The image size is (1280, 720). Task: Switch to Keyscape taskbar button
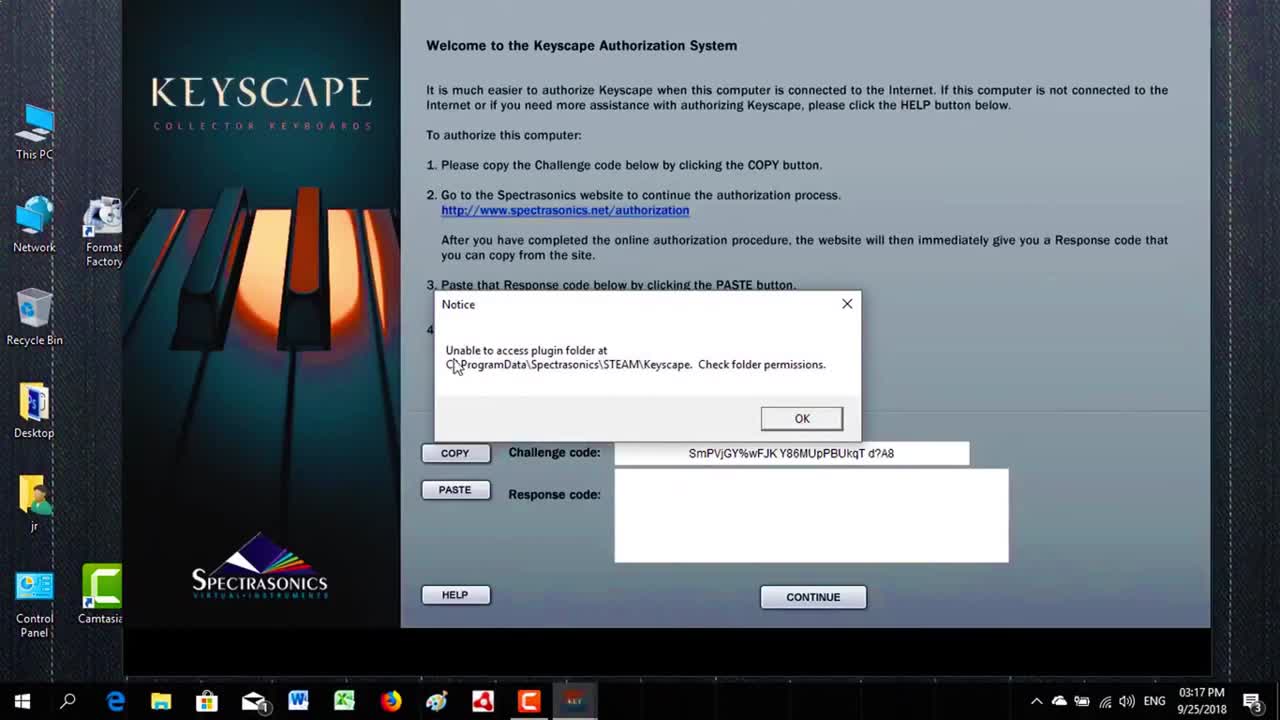[x=575, y=701]
